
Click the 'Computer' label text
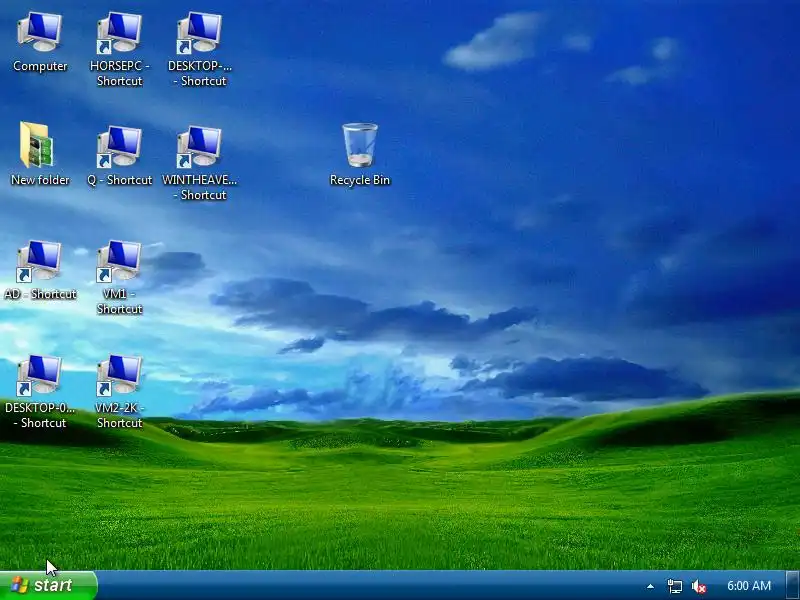[x=40, y=66]
